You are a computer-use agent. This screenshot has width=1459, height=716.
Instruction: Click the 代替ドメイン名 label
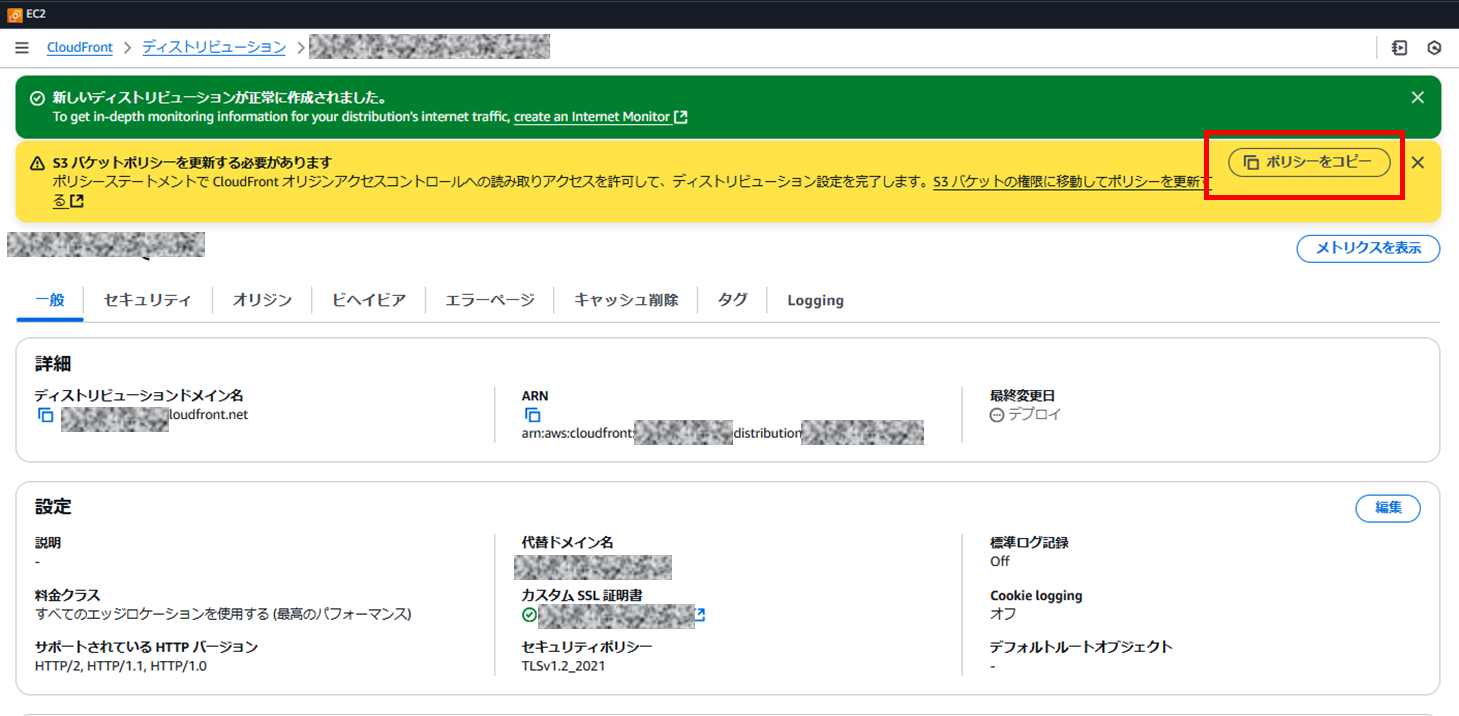(567, 543)
